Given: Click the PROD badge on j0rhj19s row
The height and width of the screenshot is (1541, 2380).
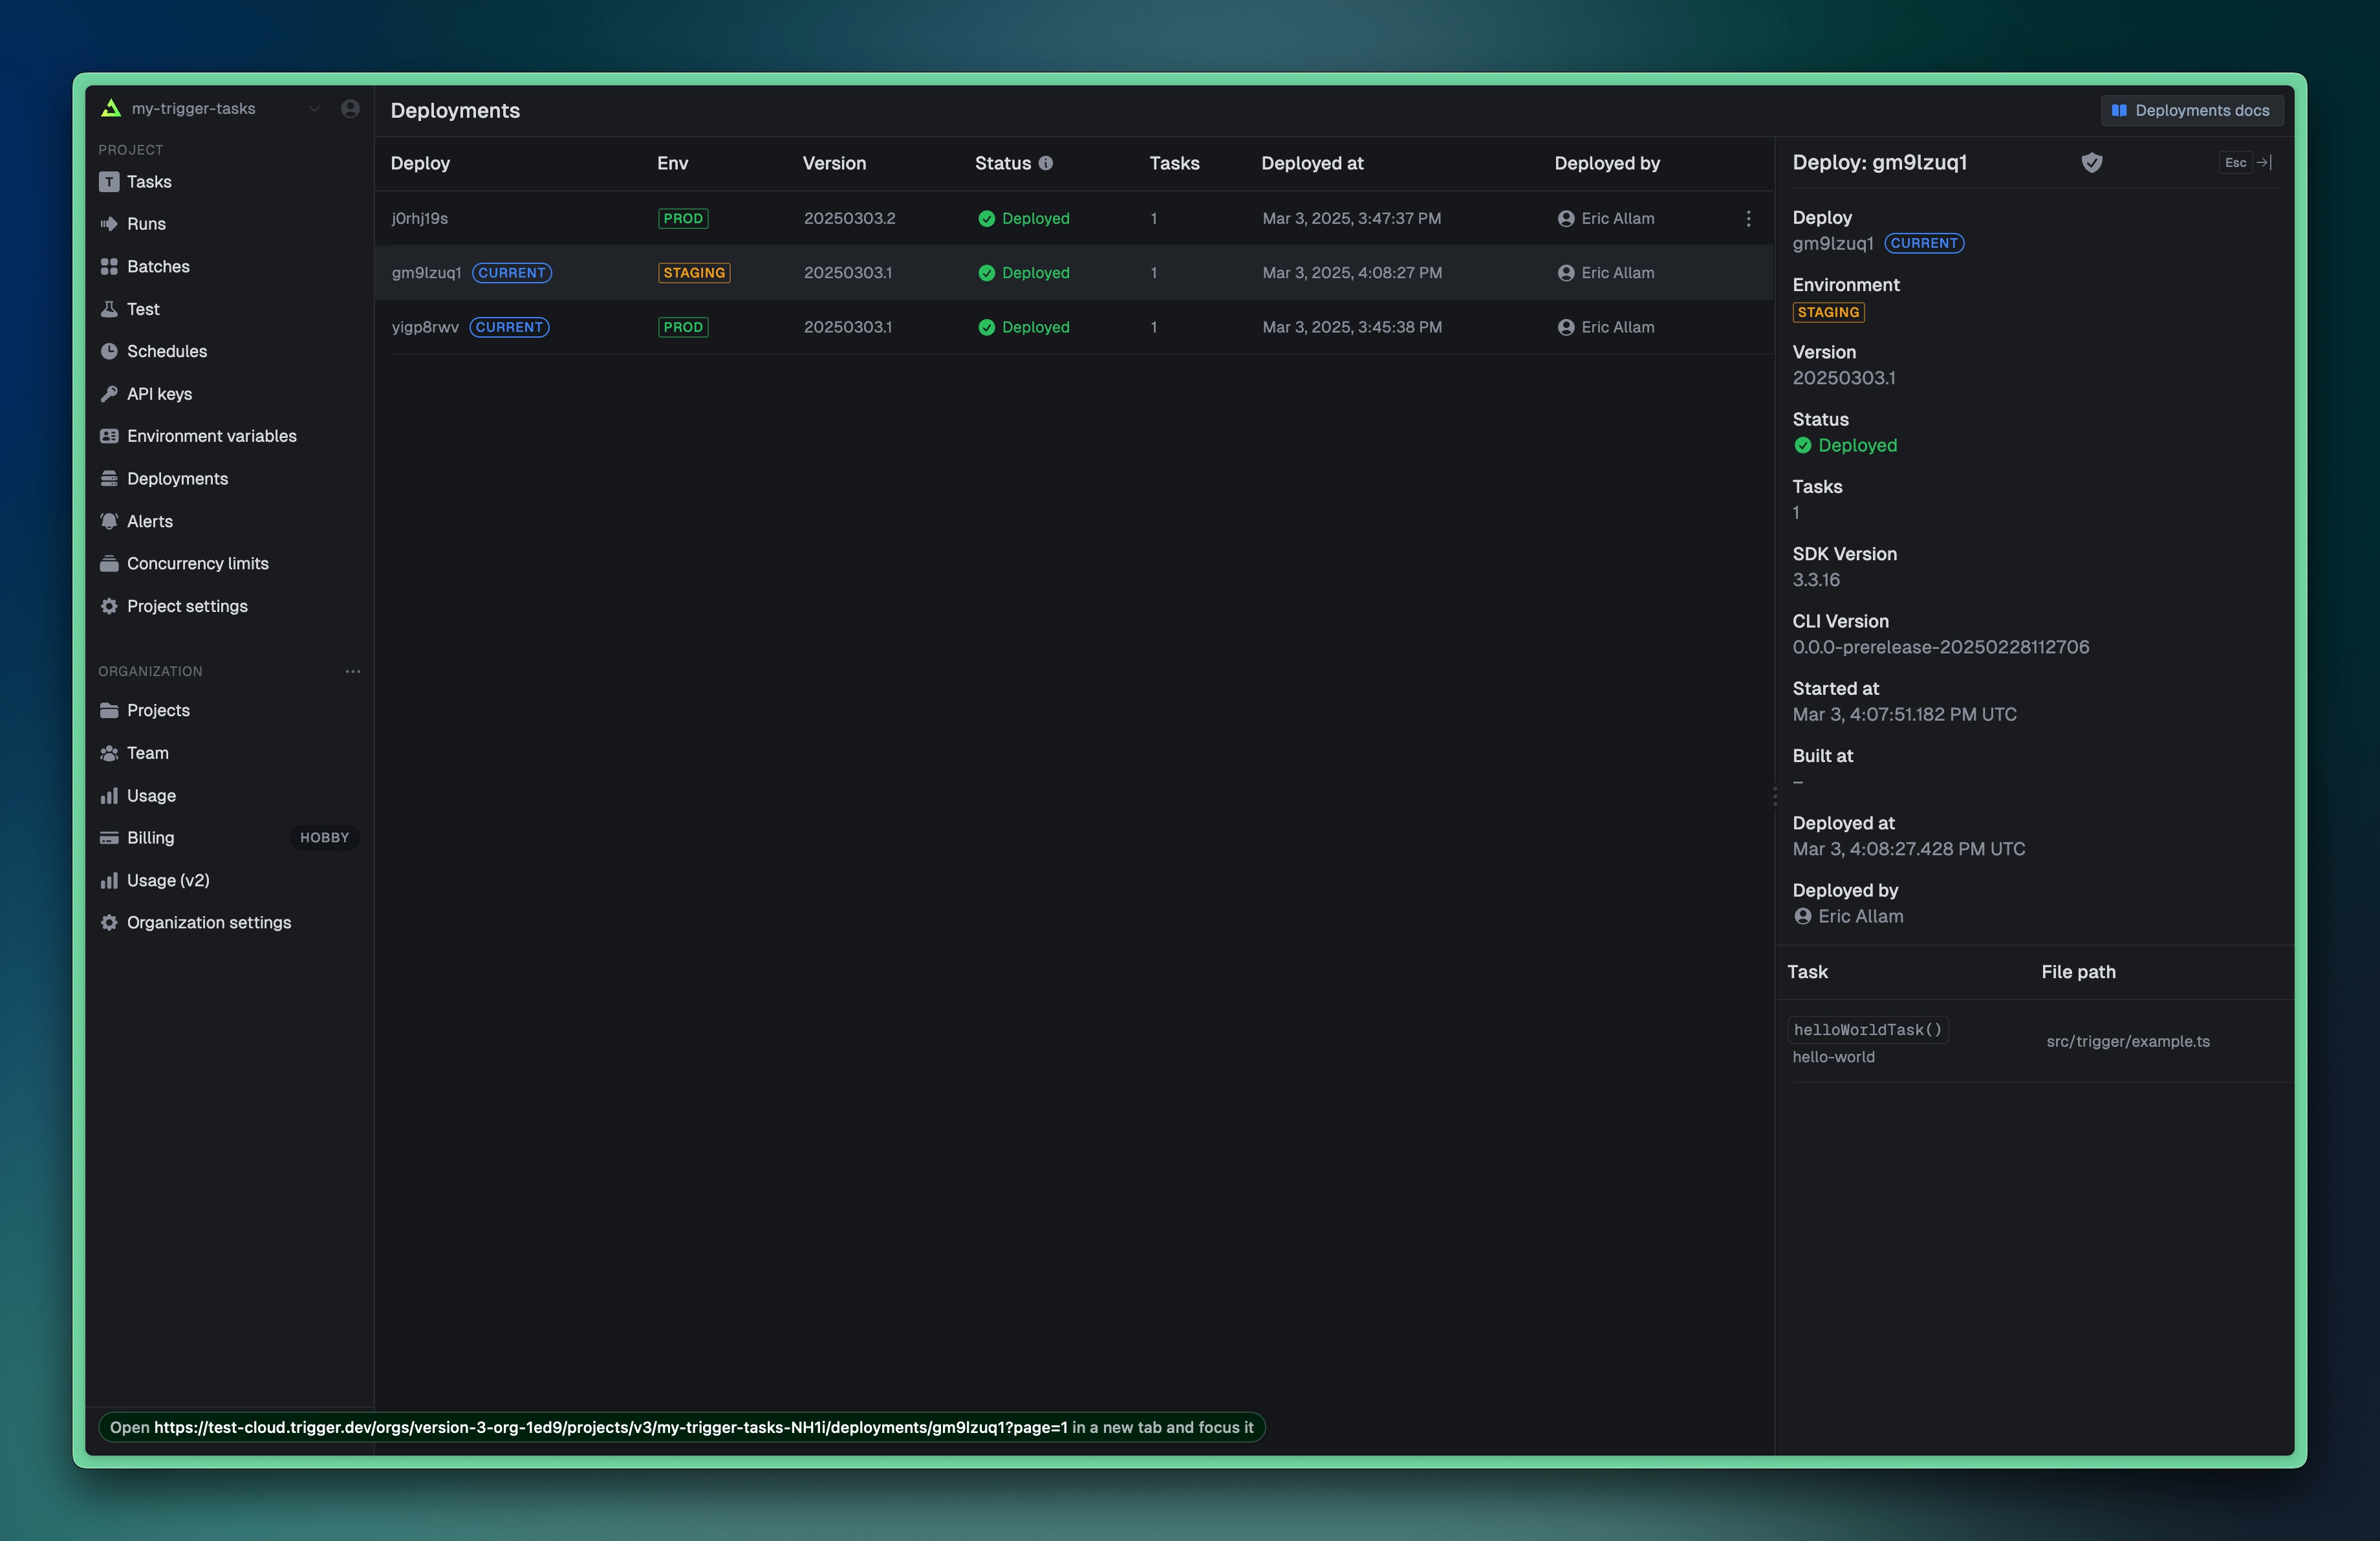Looking at the screenshot, I should tap(683, 218).
